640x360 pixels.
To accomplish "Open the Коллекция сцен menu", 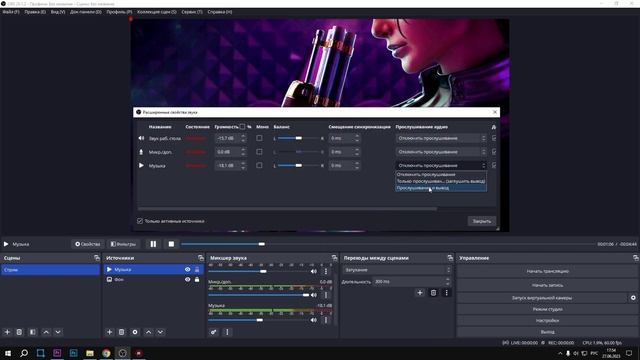I will (157, 12).
